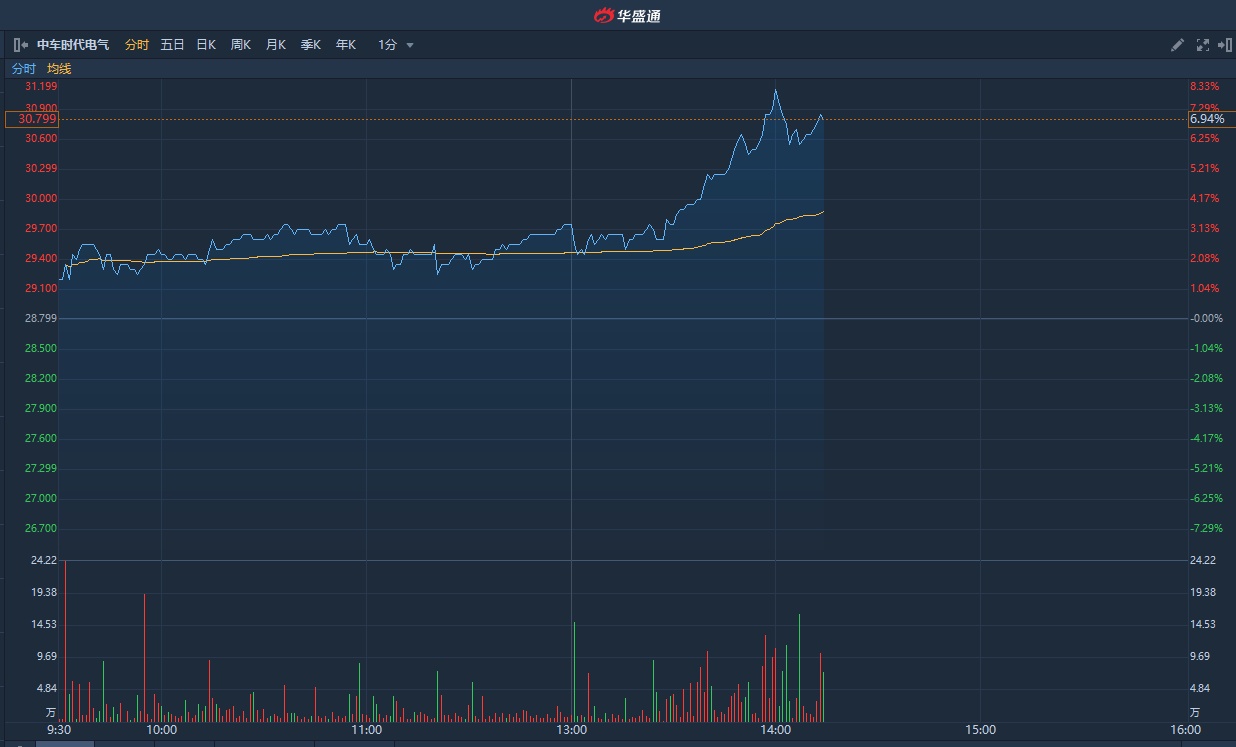
Task: Select the 周K weekly chart tab
Action: pyautogui.click(x=240, y=45)
